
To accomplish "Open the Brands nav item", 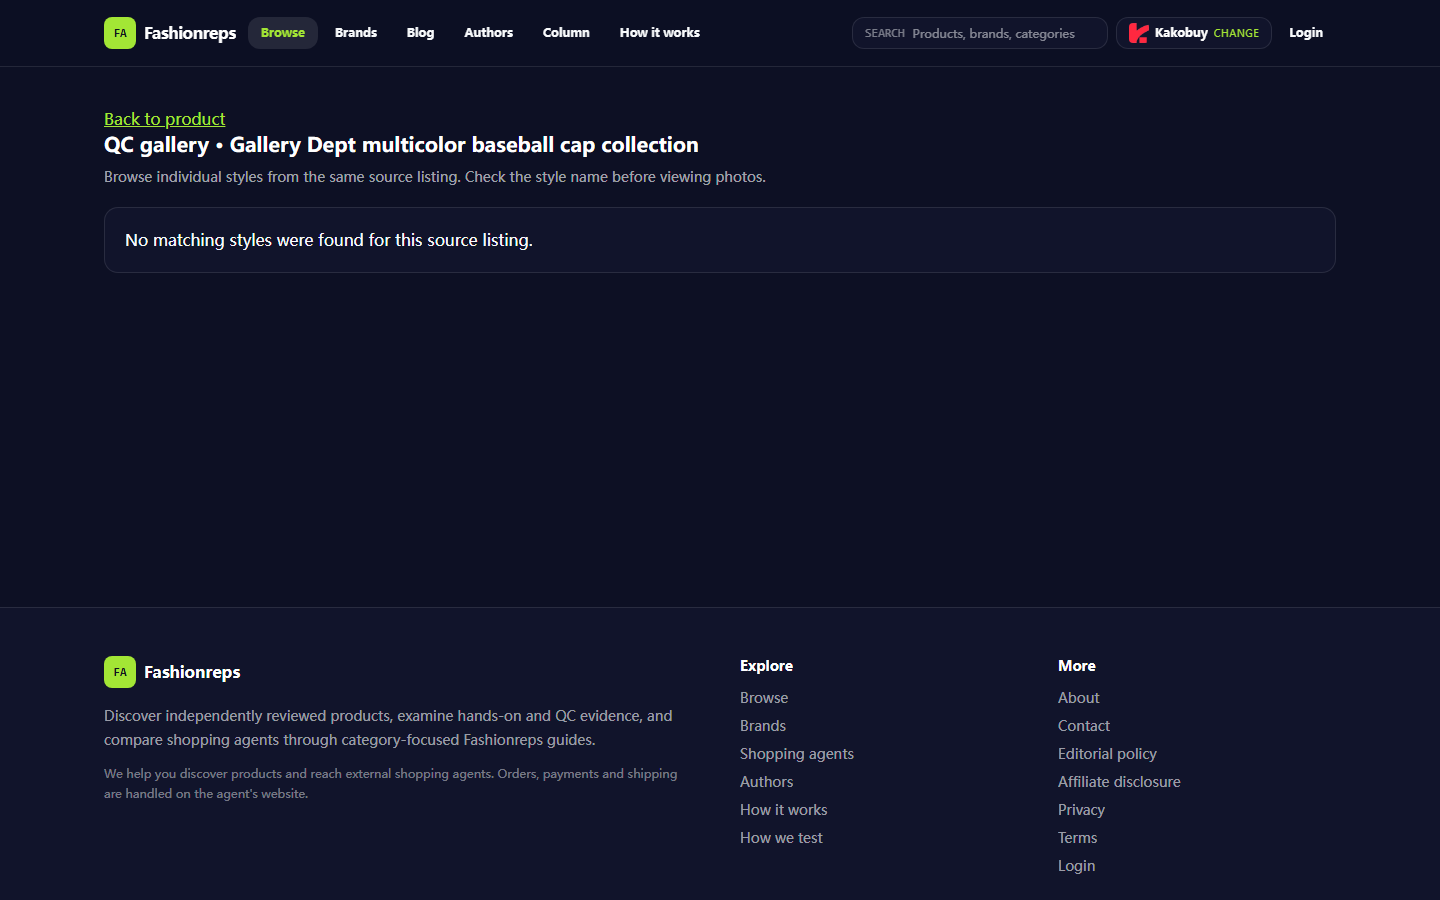I will pos(356,33).
